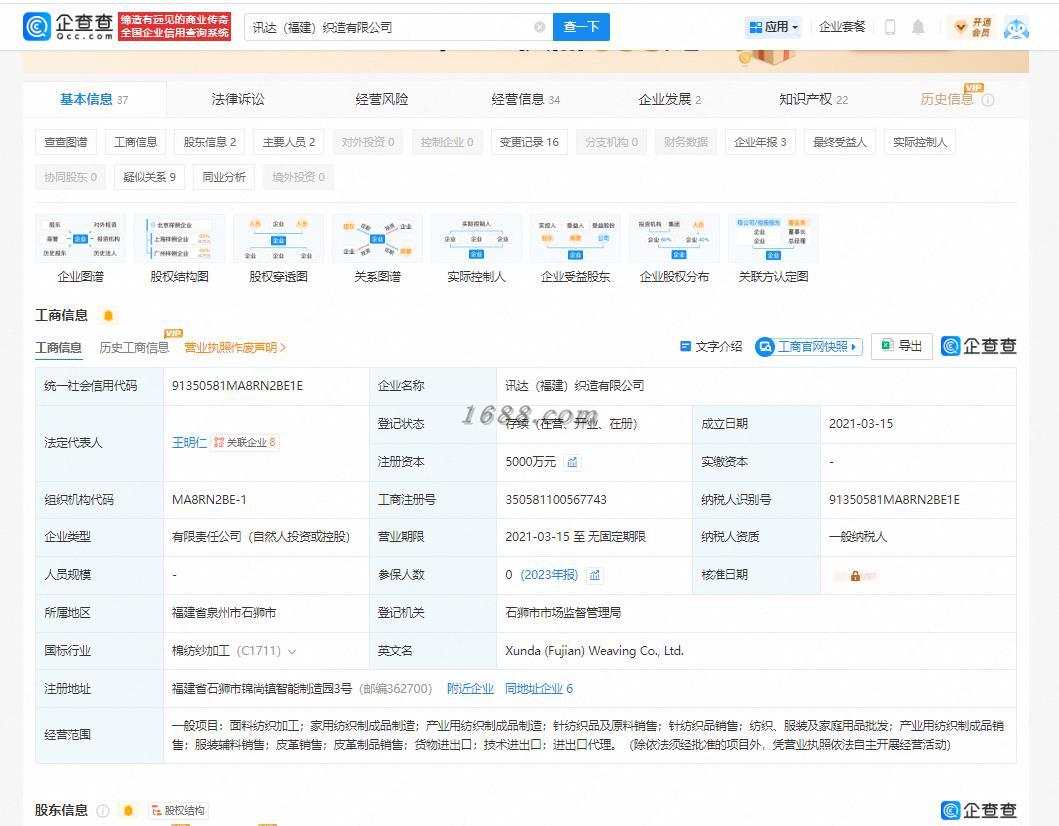Open the 2023年报 link
This screenshot has height=826, width=1059.
549,575
